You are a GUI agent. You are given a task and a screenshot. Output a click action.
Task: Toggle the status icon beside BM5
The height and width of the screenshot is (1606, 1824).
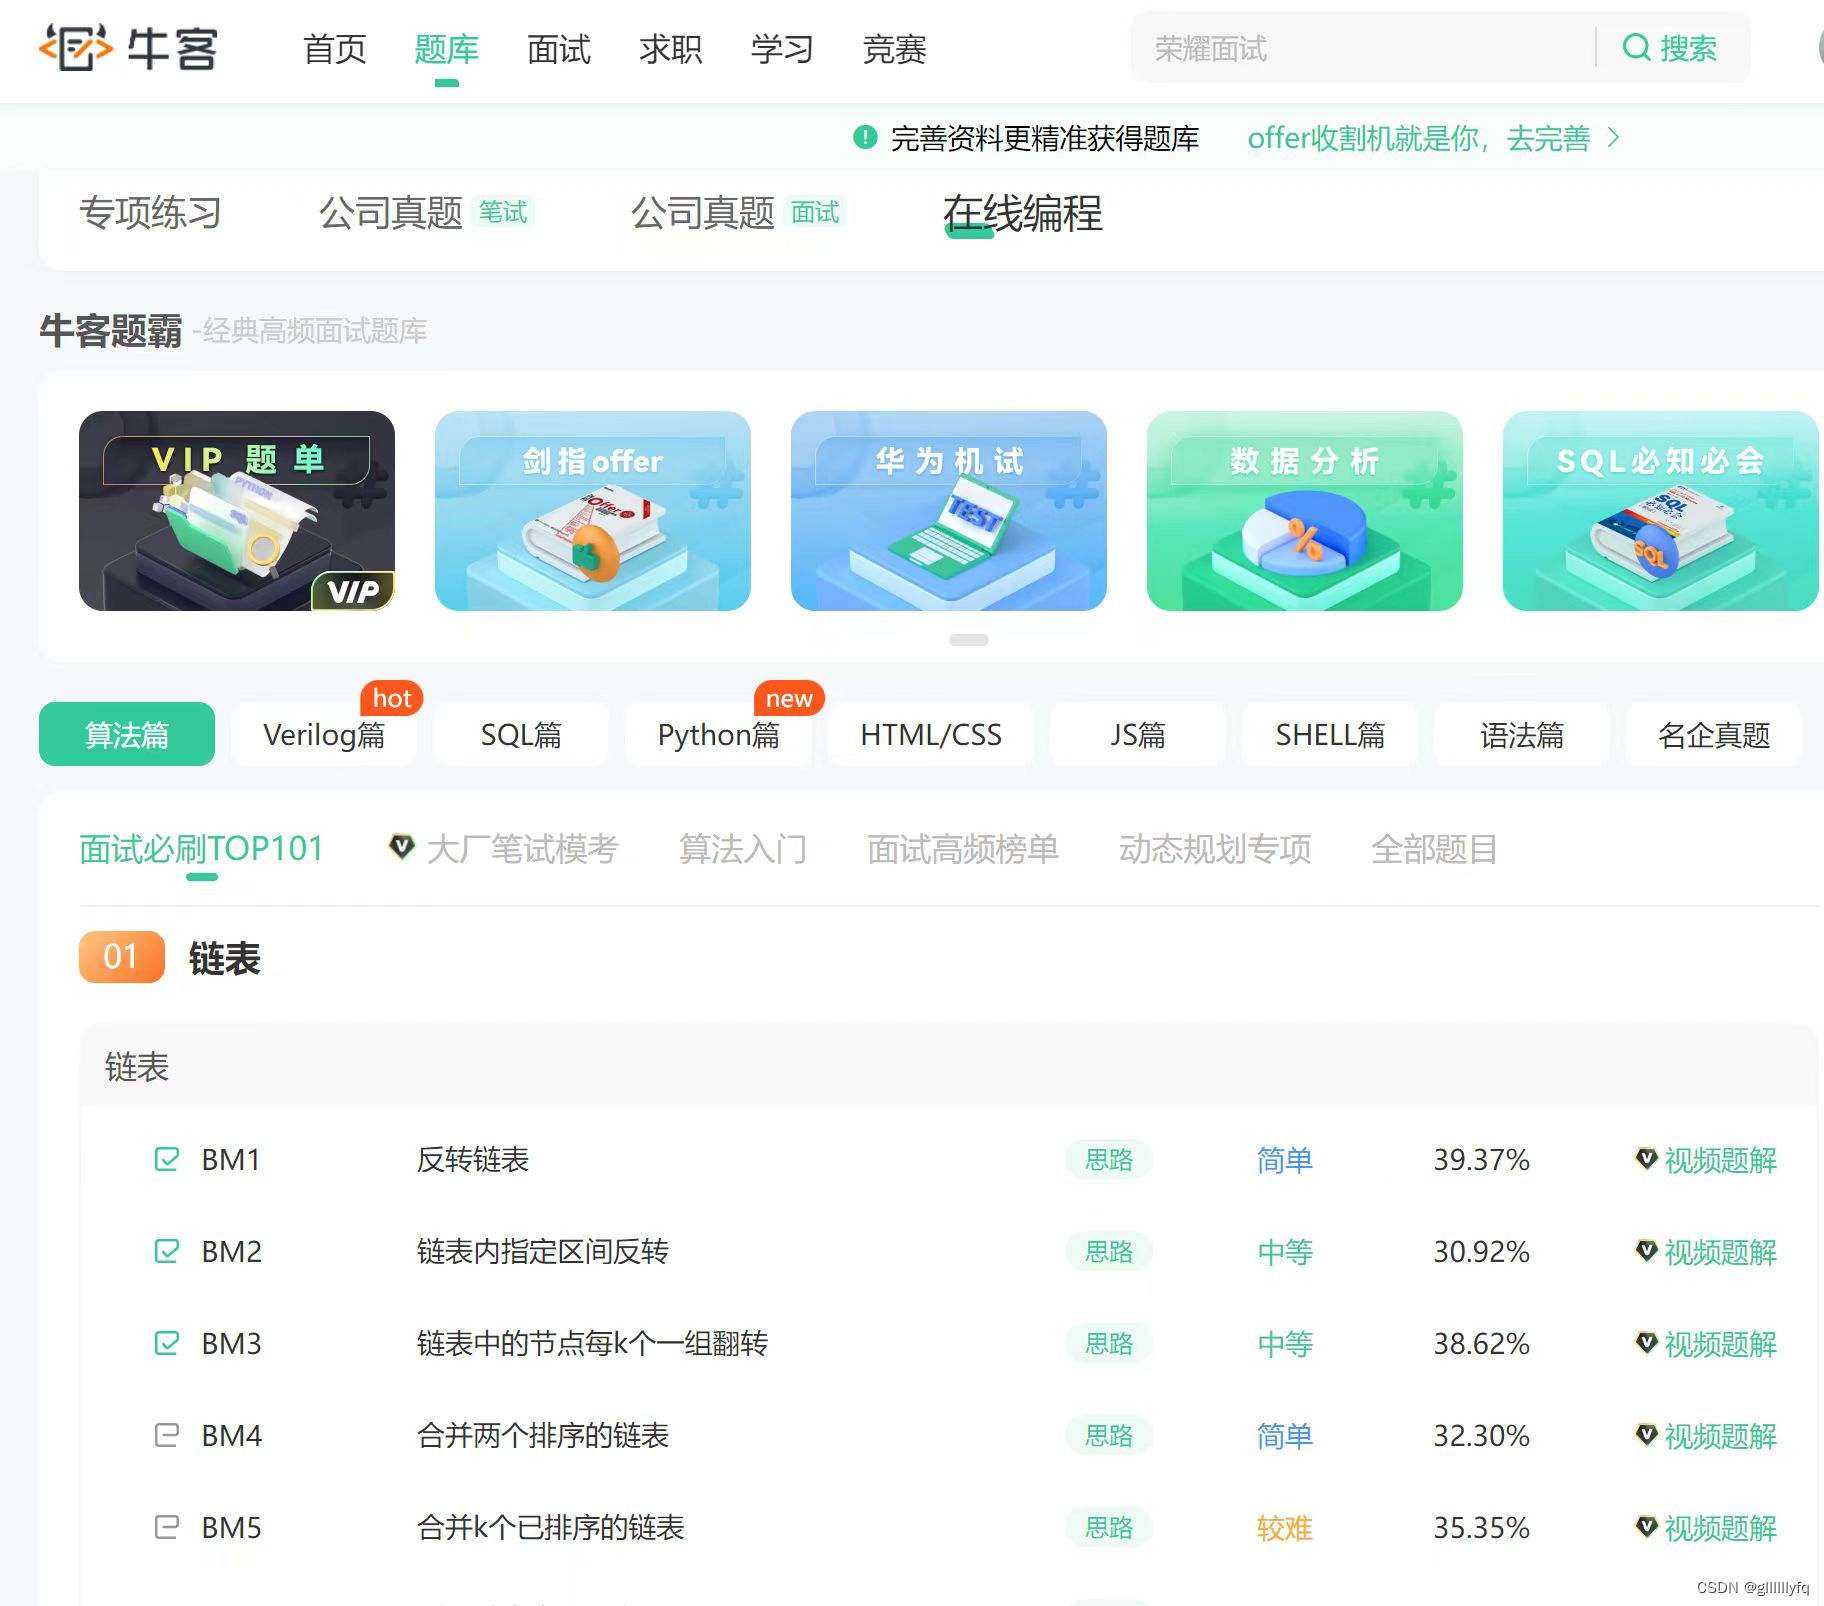pos(166,1528)
